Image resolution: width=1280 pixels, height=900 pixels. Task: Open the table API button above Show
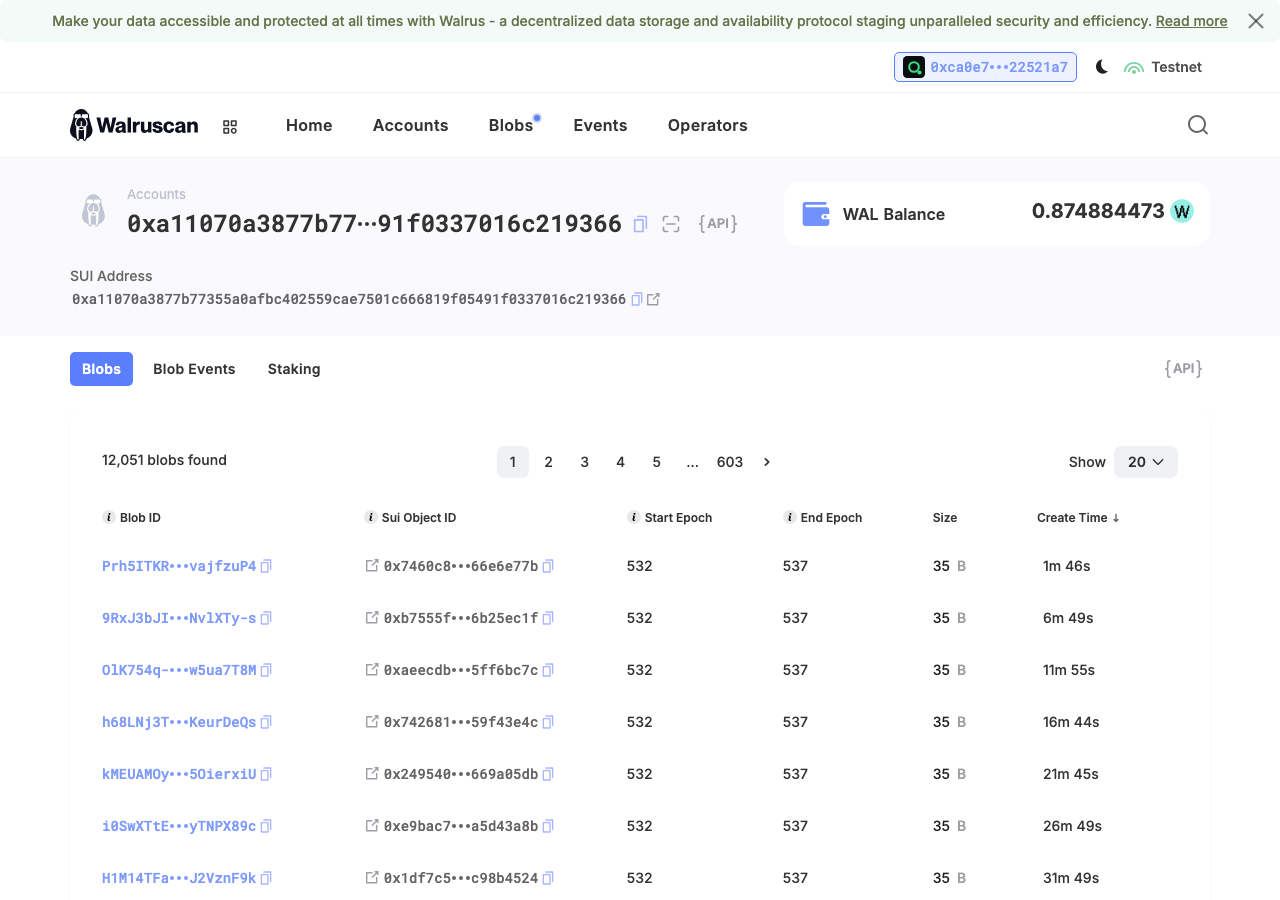click(x=1183, y=369)
